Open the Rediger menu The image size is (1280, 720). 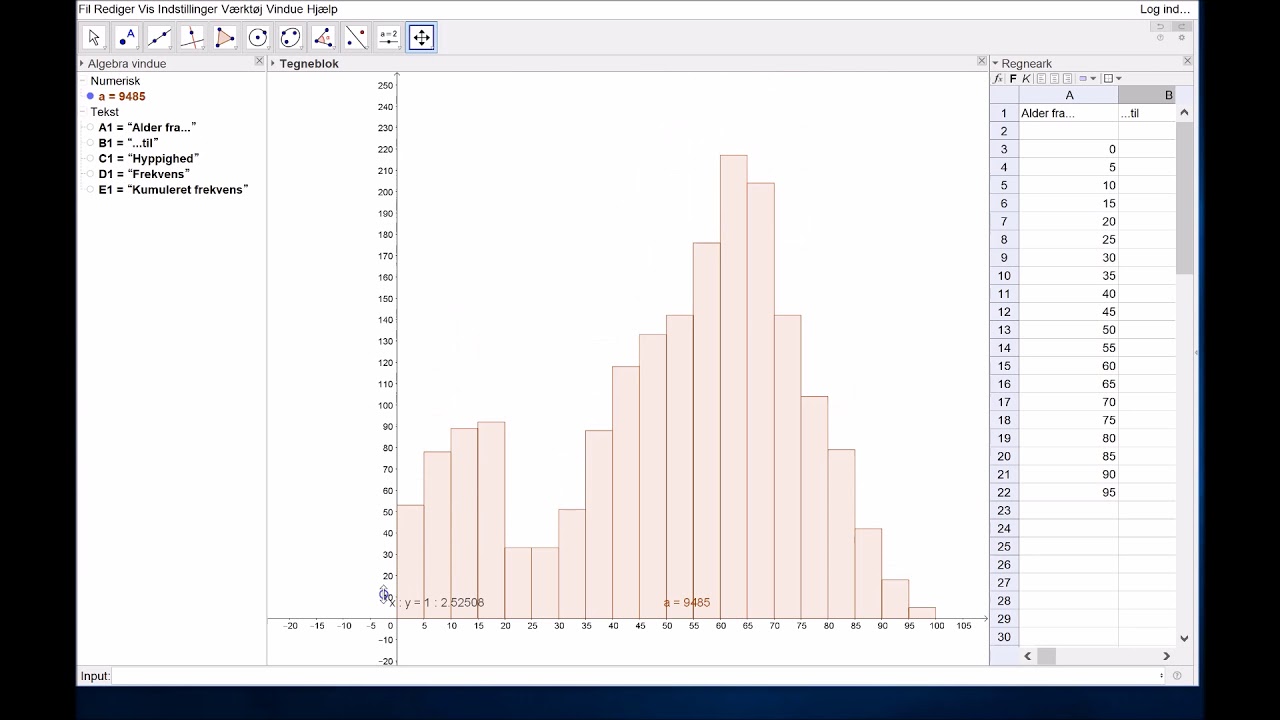(x=112, y=9)
